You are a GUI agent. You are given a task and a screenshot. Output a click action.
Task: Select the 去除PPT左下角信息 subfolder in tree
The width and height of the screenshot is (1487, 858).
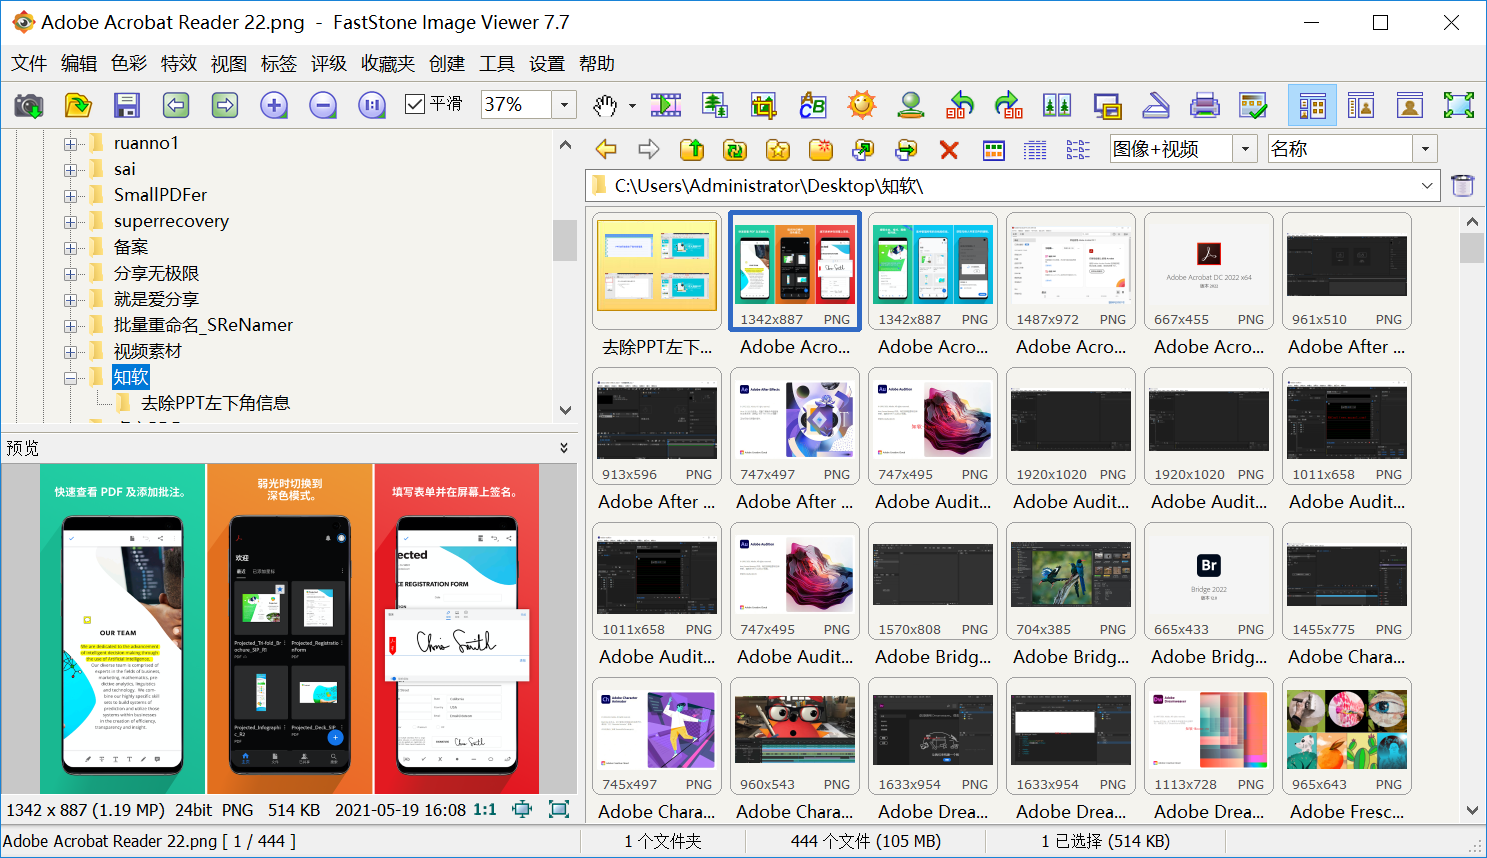215,403
